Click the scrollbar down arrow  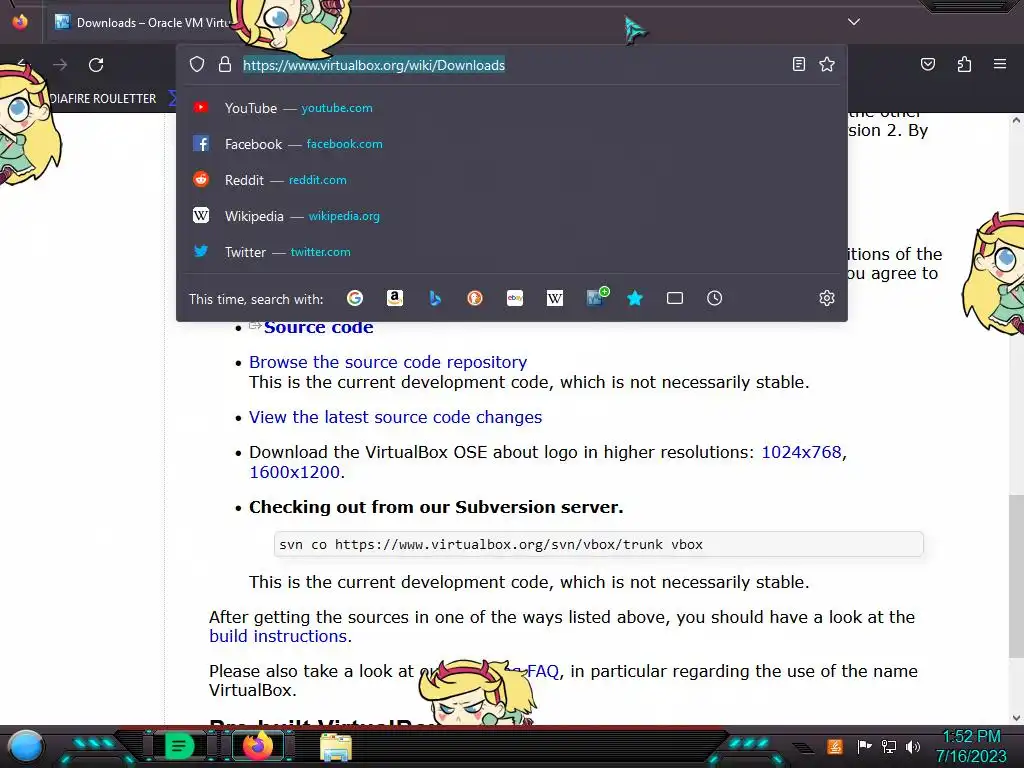(1016, 718)
